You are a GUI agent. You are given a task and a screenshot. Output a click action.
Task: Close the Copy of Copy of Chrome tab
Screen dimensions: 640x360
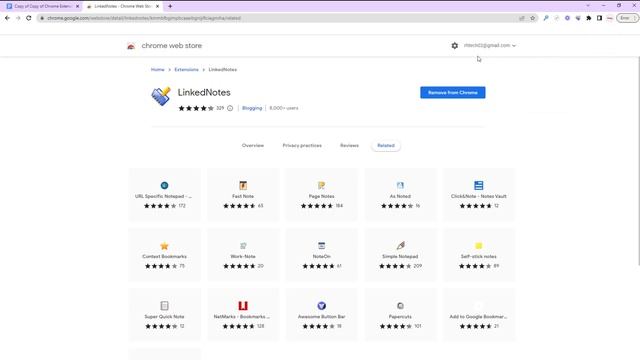pos(77,7)
